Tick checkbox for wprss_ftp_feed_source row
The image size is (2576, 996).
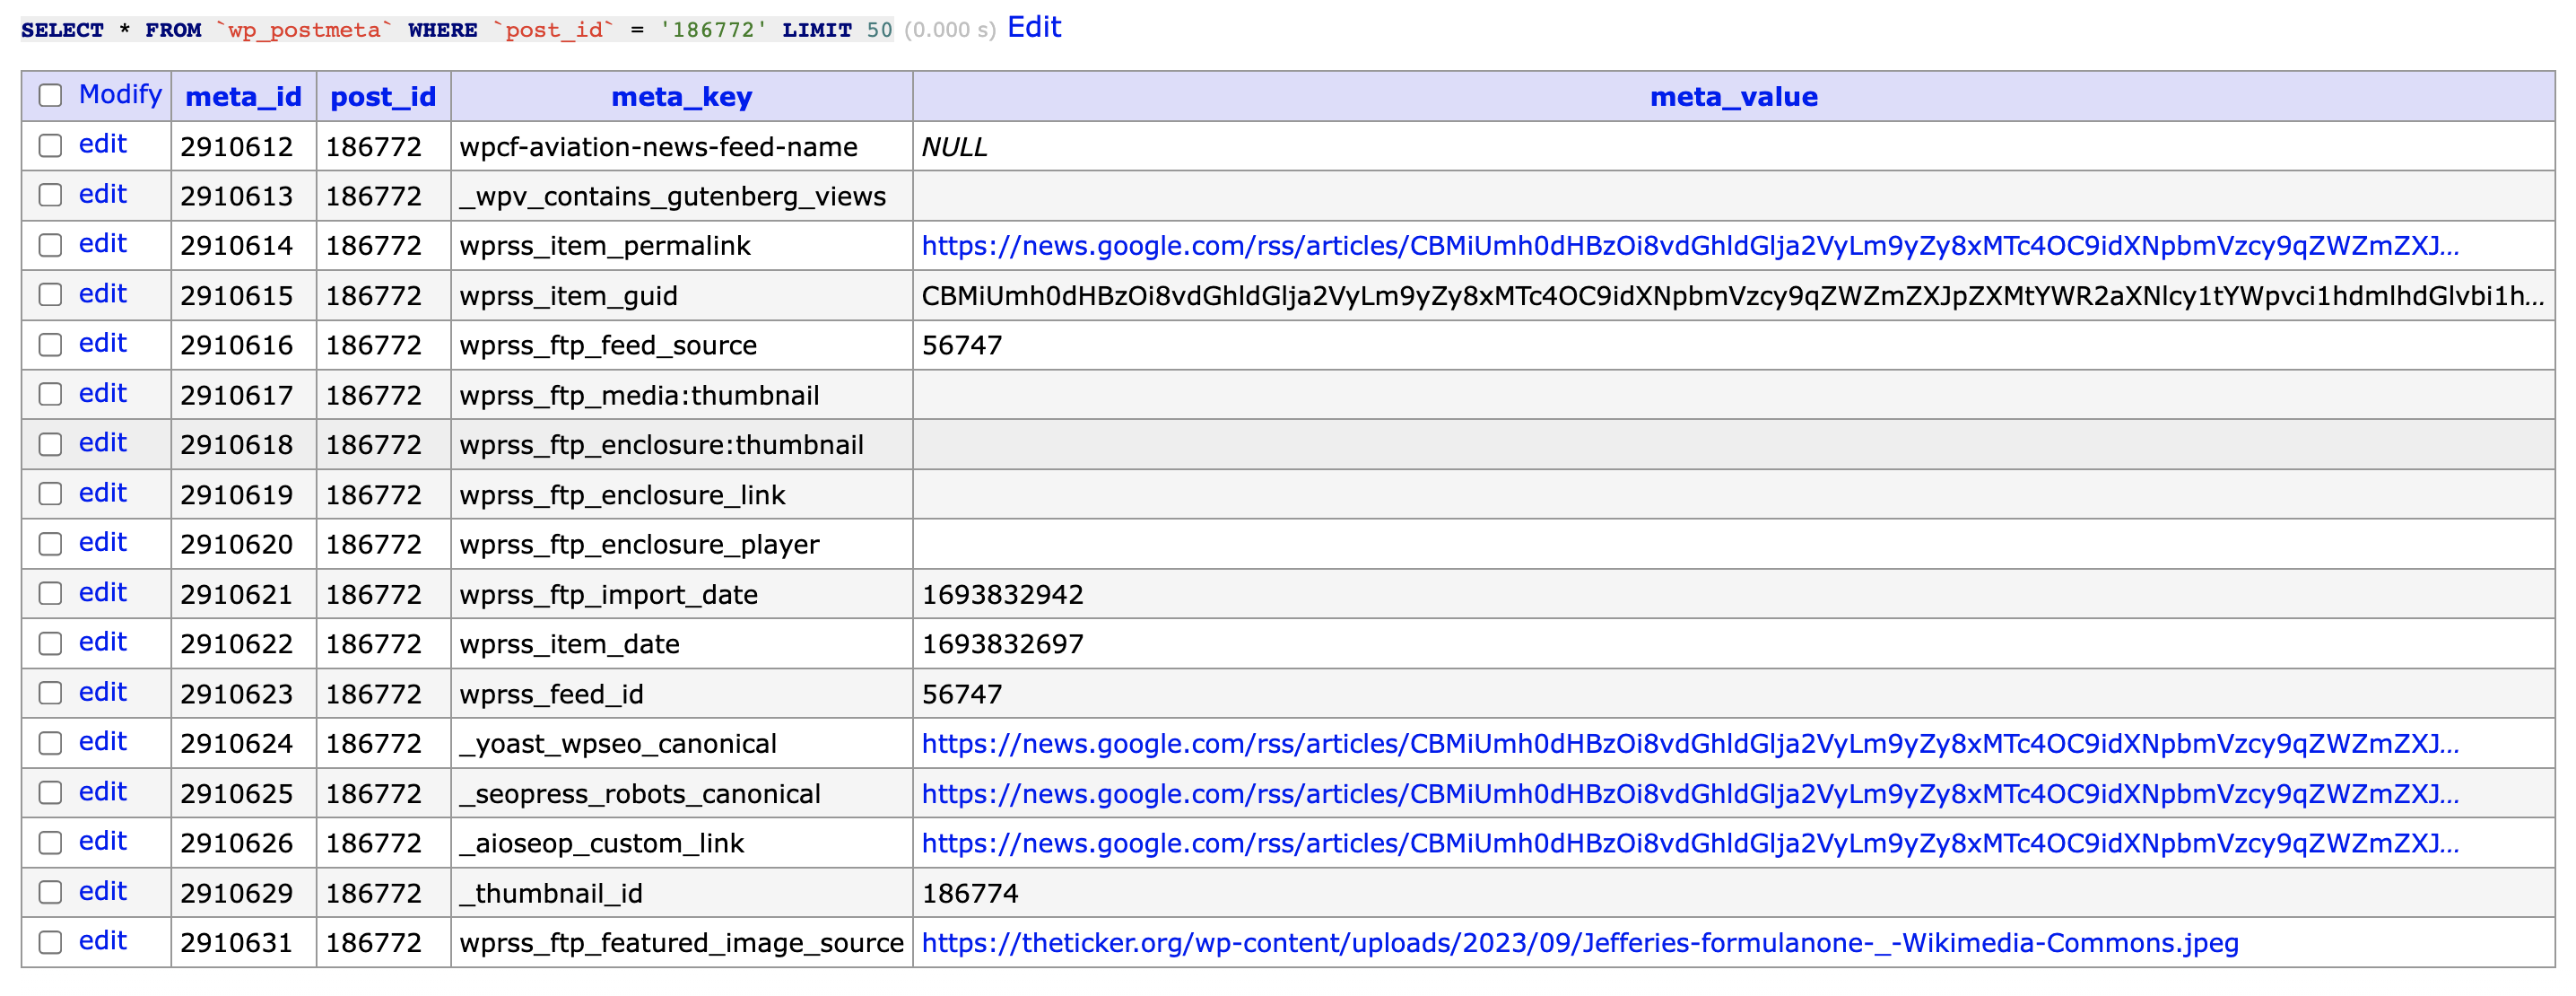[50, 344]
